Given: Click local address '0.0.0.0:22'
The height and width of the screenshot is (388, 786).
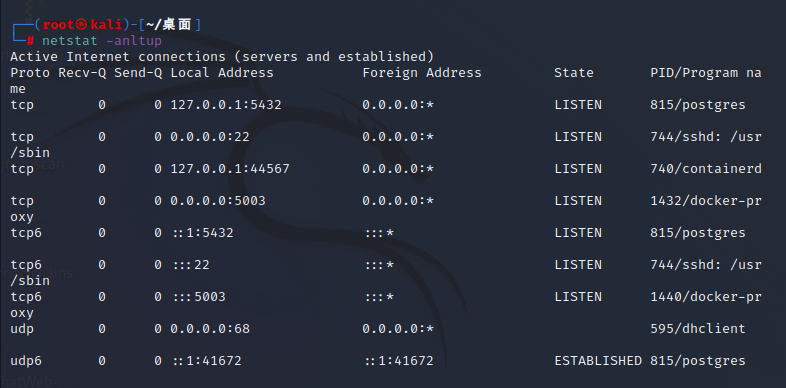Looking at the screenshot, I should pos(210,137).
